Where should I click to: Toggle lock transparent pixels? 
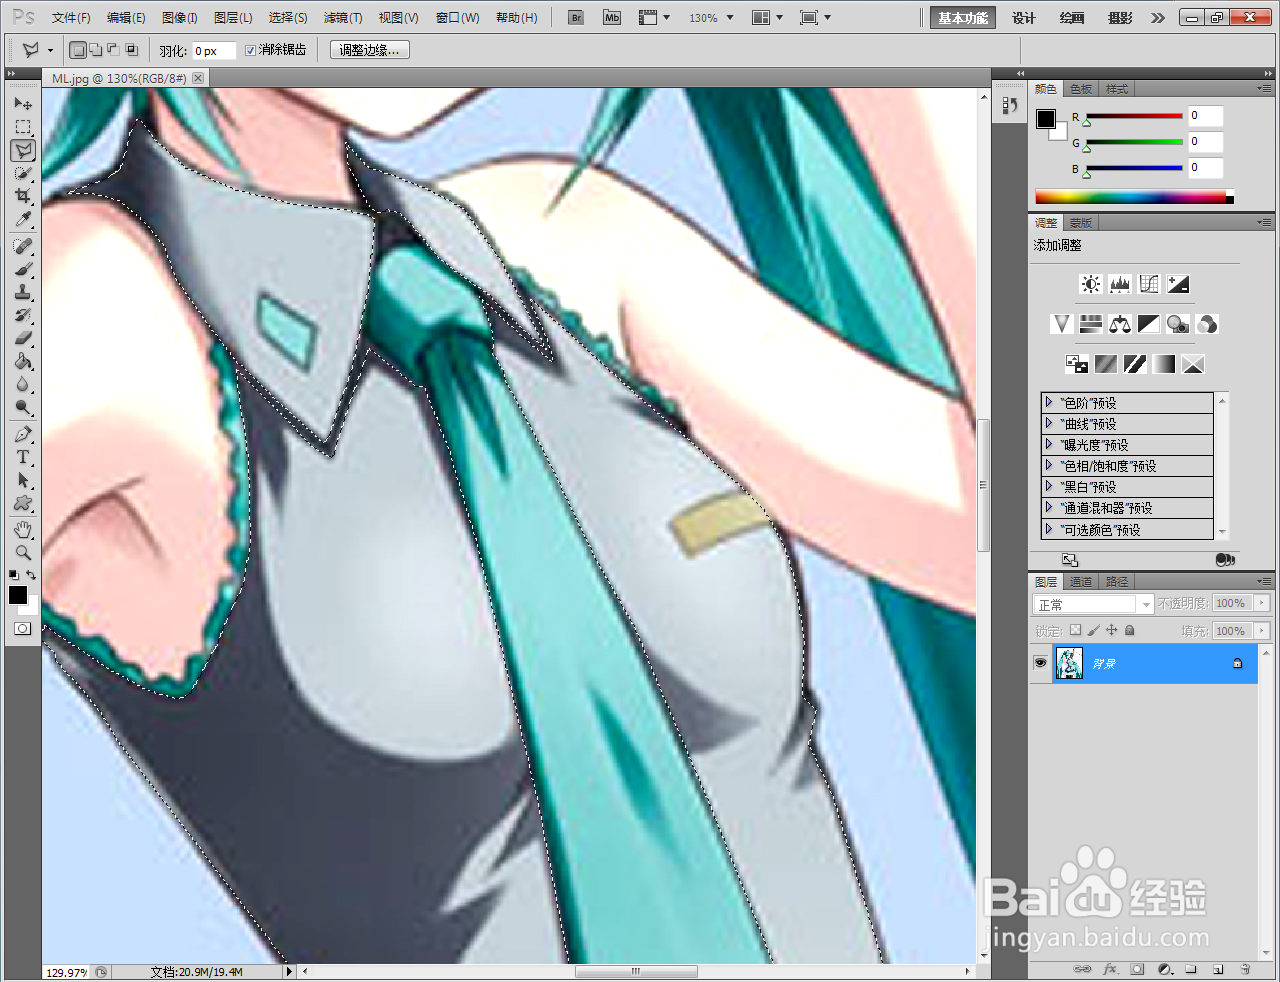pyautogui.click(x=1075, y=631)
